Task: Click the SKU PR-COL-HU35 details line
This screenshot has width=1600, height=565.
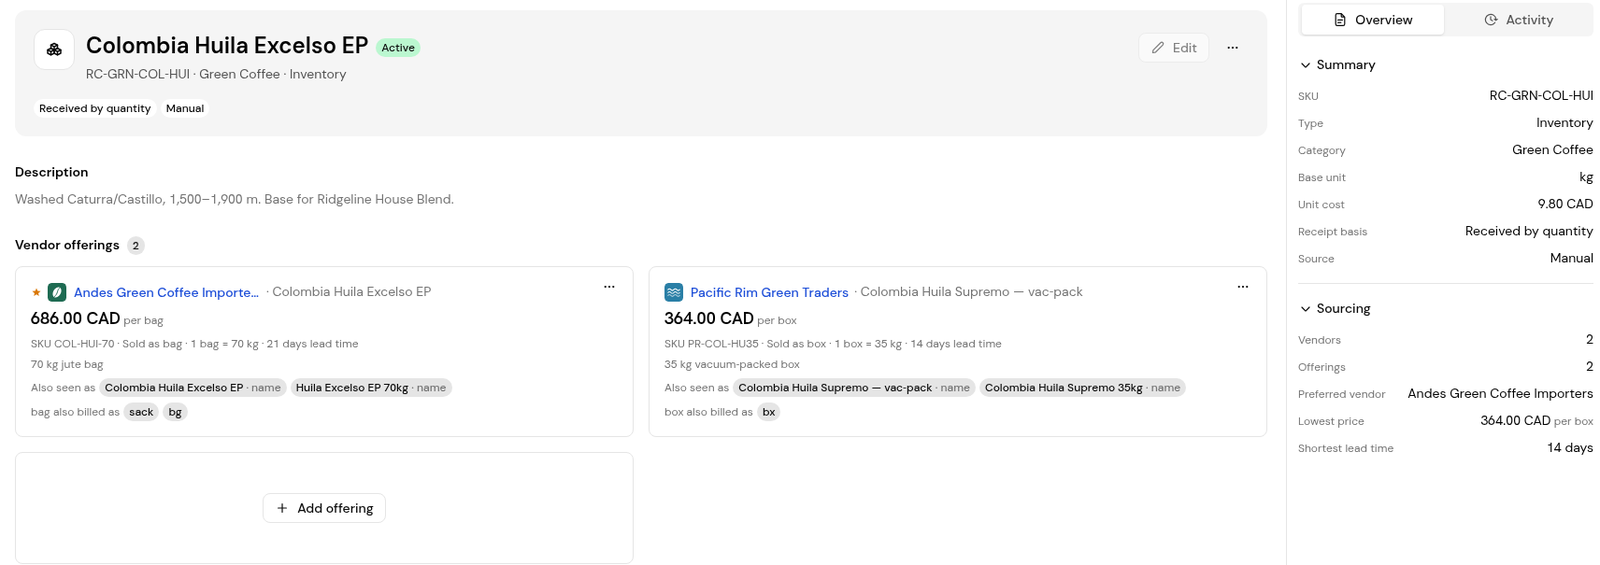Action: point(833,344)
